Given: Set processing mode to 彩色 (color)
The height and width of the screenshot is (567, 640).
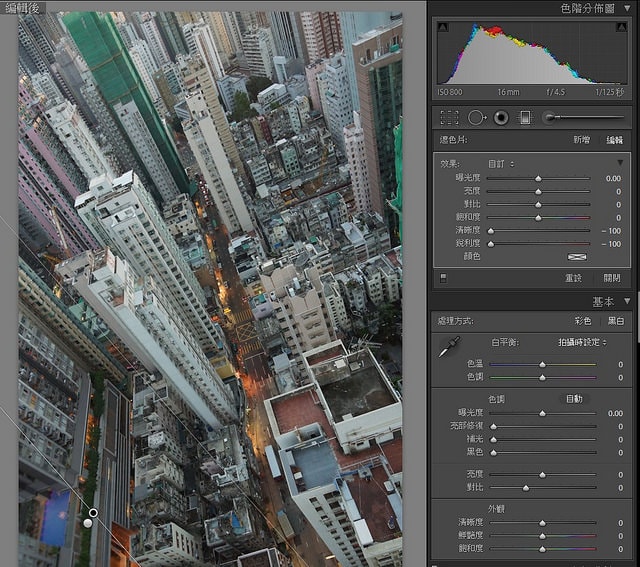Looking at the screenshot, I should pyautogui.click(x=583, y=321).
